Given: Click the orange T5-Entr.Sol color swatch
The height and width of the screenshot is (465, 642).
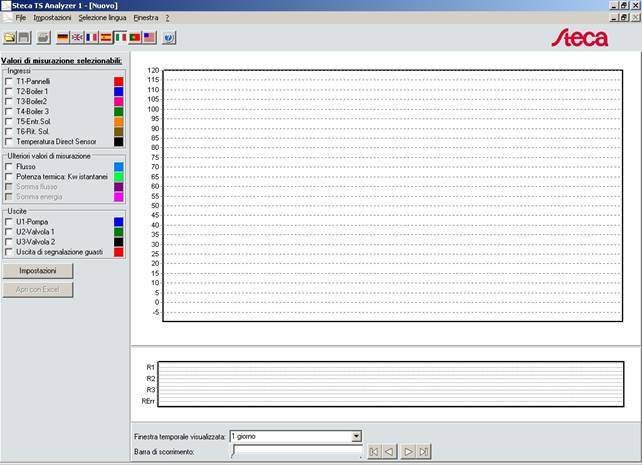Looking at the screenshot, I should point(118,122).
